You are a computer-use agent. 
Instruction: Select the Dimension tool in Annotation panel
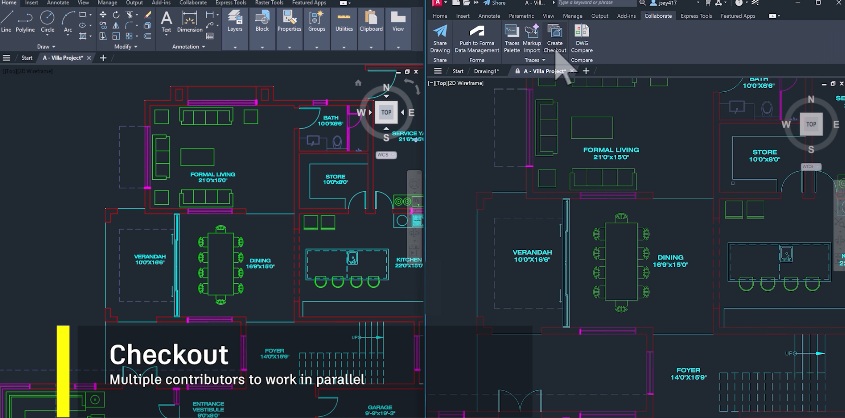[x=190, y=22]
